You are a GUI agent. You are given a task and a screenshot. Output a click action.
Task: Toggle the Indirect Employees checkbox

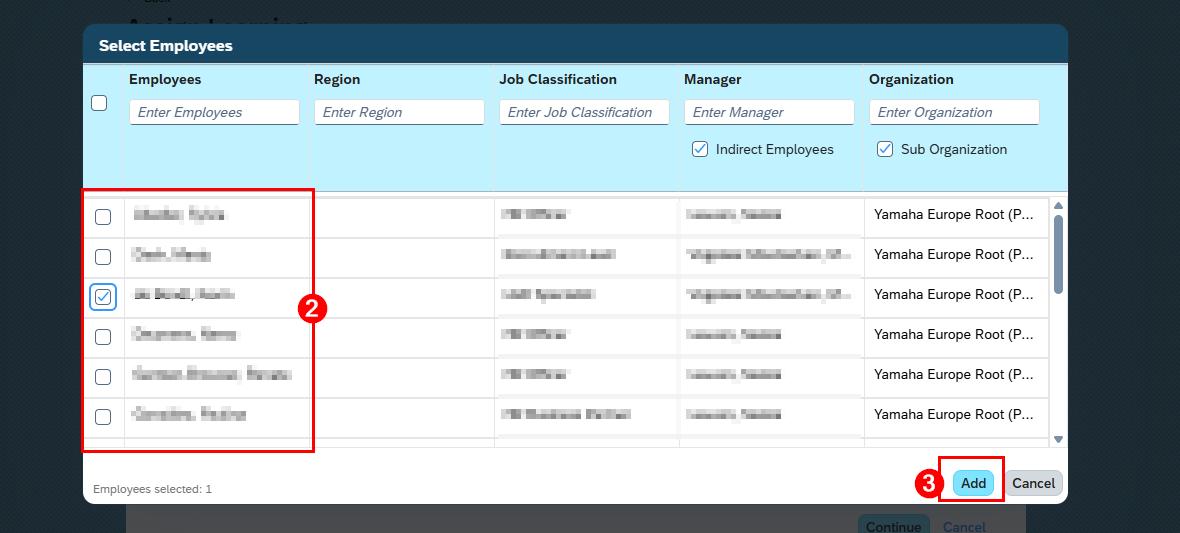pos(700,149)
